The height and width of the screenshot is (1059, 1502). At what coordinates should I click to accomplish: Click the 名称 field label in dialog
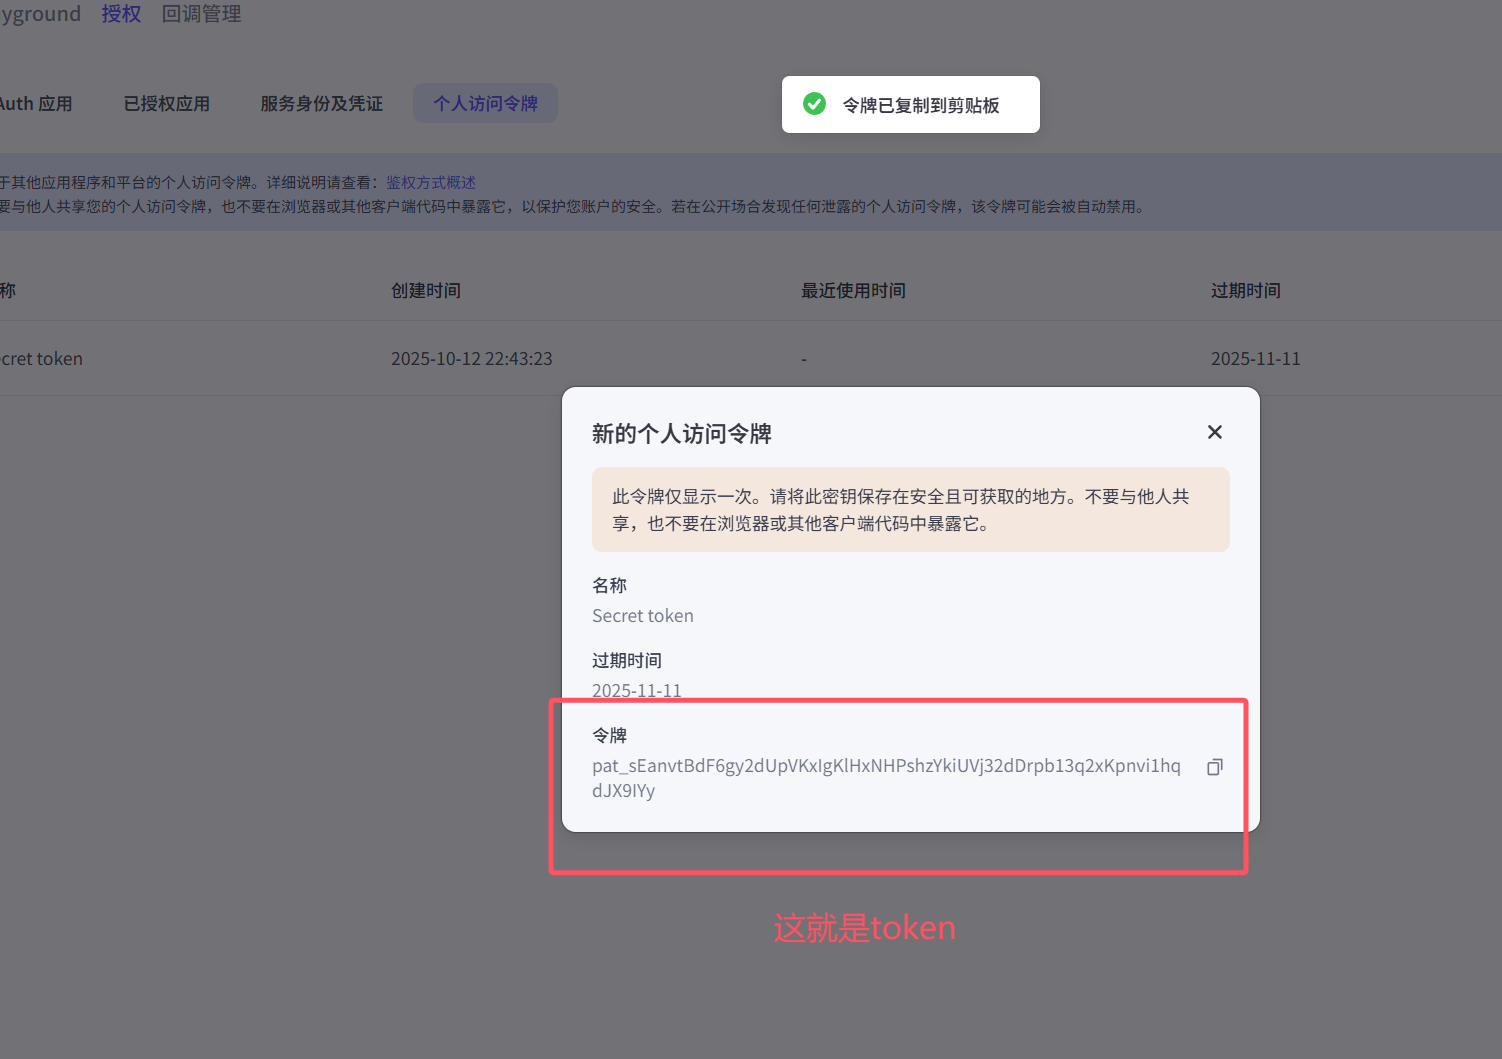(x=610, y=585)
